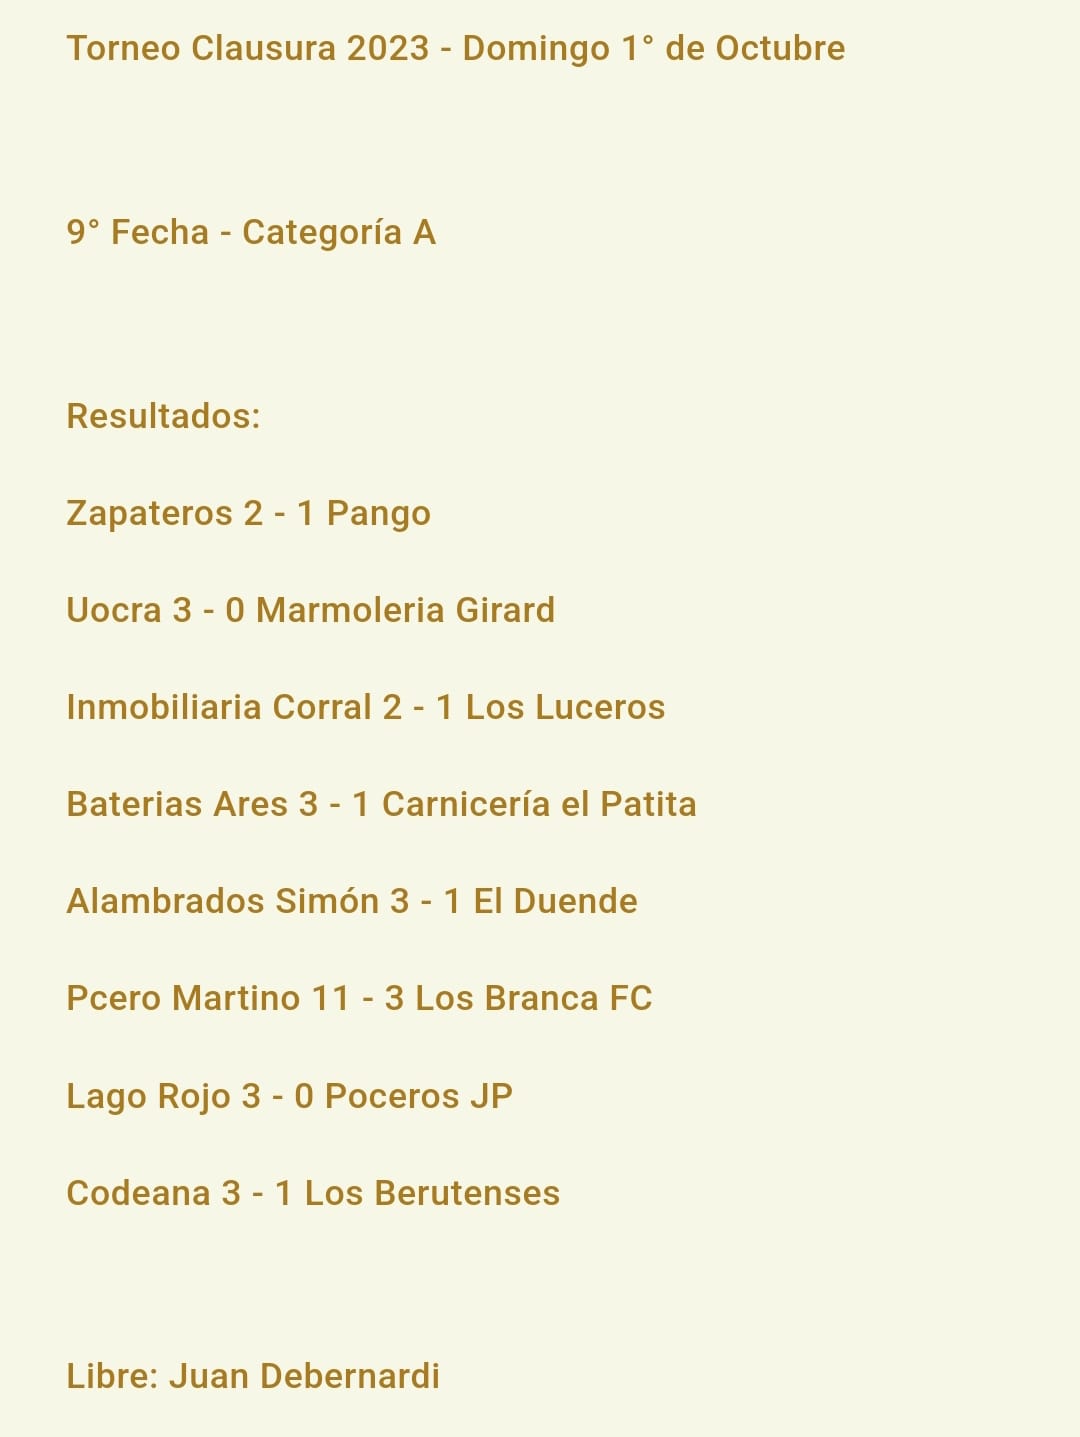Click the team name Los Branca FC
Image resolution: width=1080 pixels, height=1437 pixels.
click(x=533, y=998)
